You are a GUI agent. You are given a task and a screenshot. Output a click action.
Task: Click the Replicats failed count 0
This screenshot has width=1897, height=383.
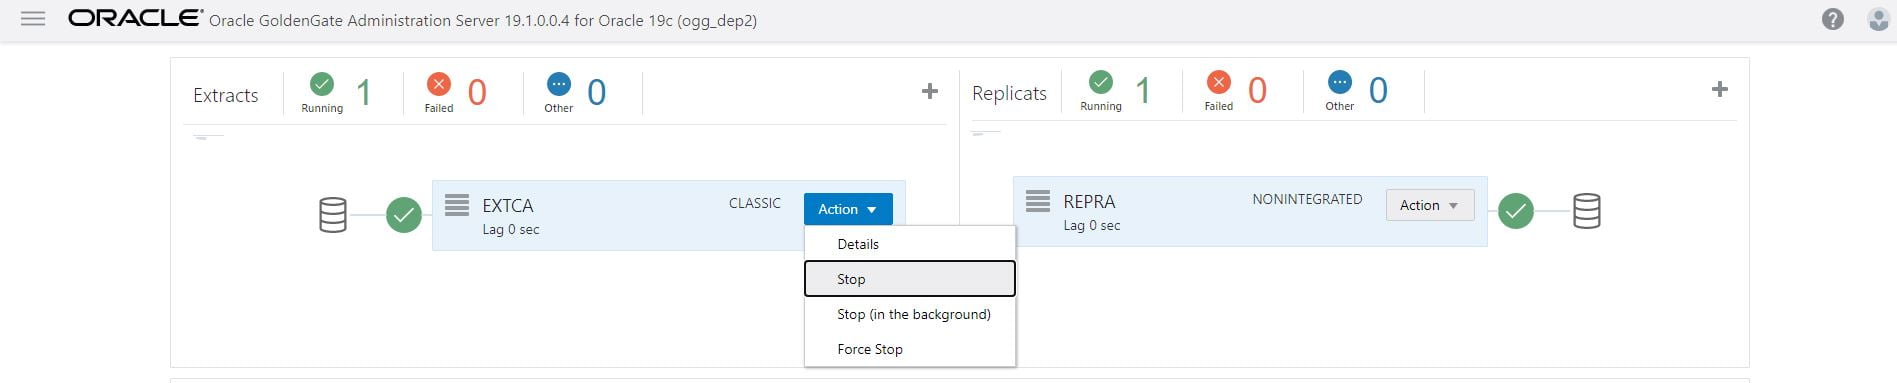pos(1258,90)
